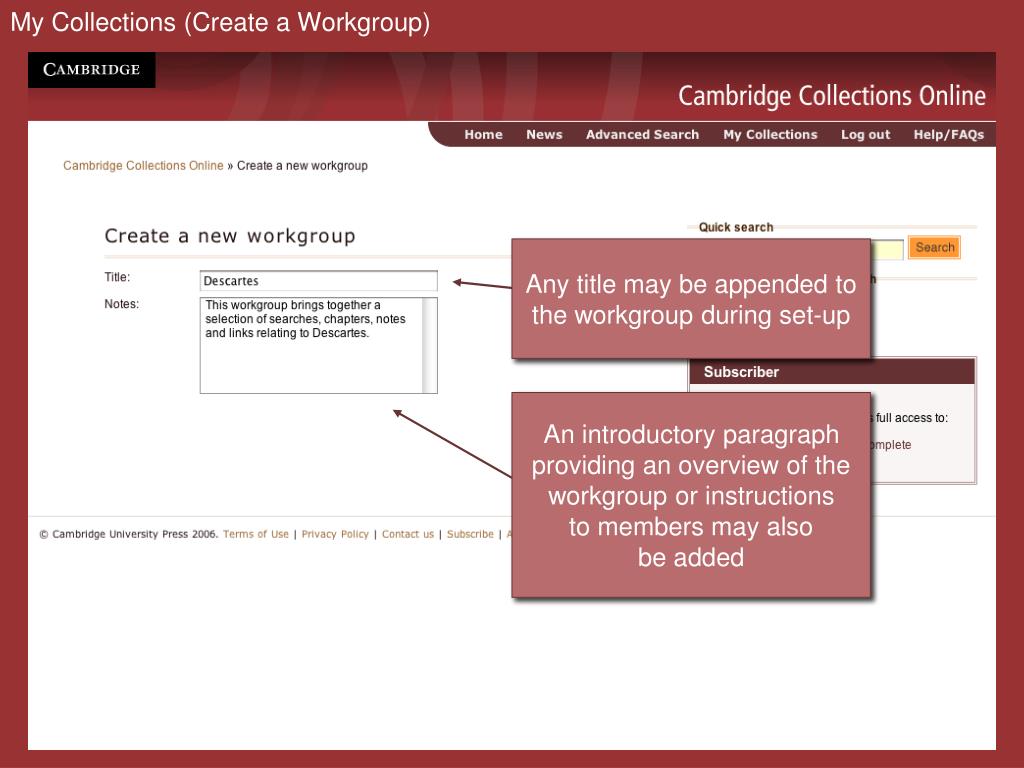
Task: Click Create a new workgroup breadcrumb text
Action: click(302, 166)
